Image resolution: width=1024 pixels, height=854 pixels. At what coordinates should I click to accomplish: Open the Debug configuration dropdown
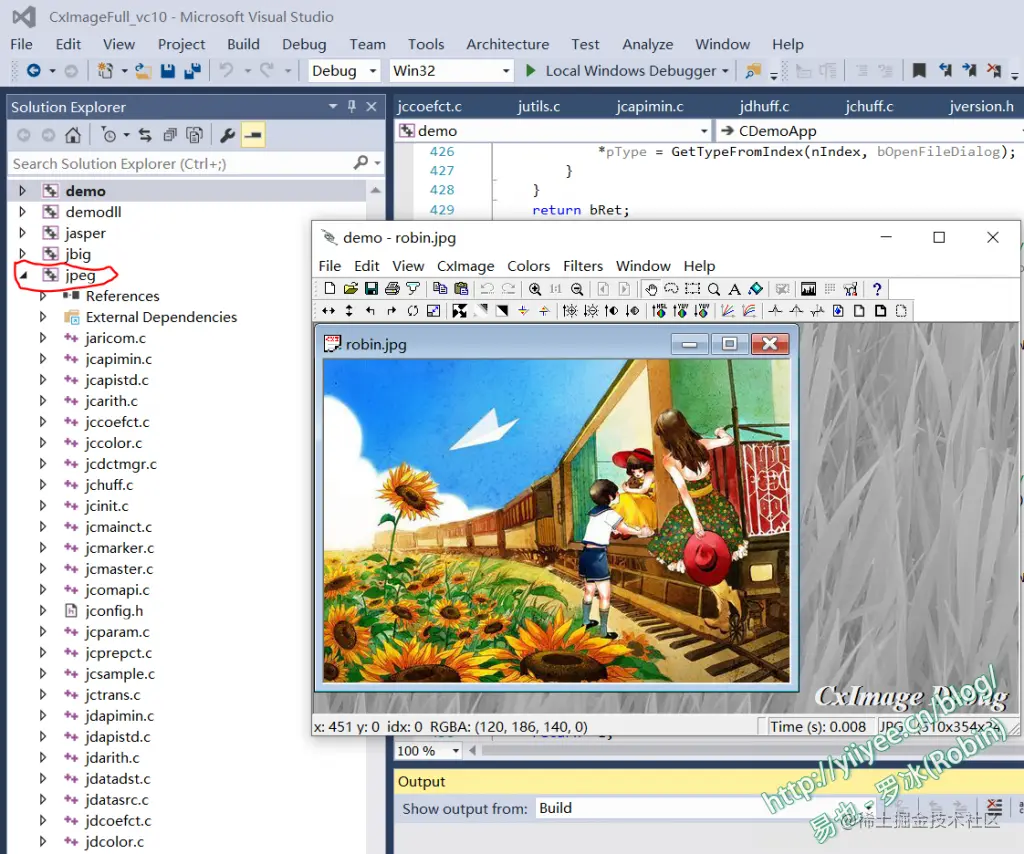click(x=344, y=71)
